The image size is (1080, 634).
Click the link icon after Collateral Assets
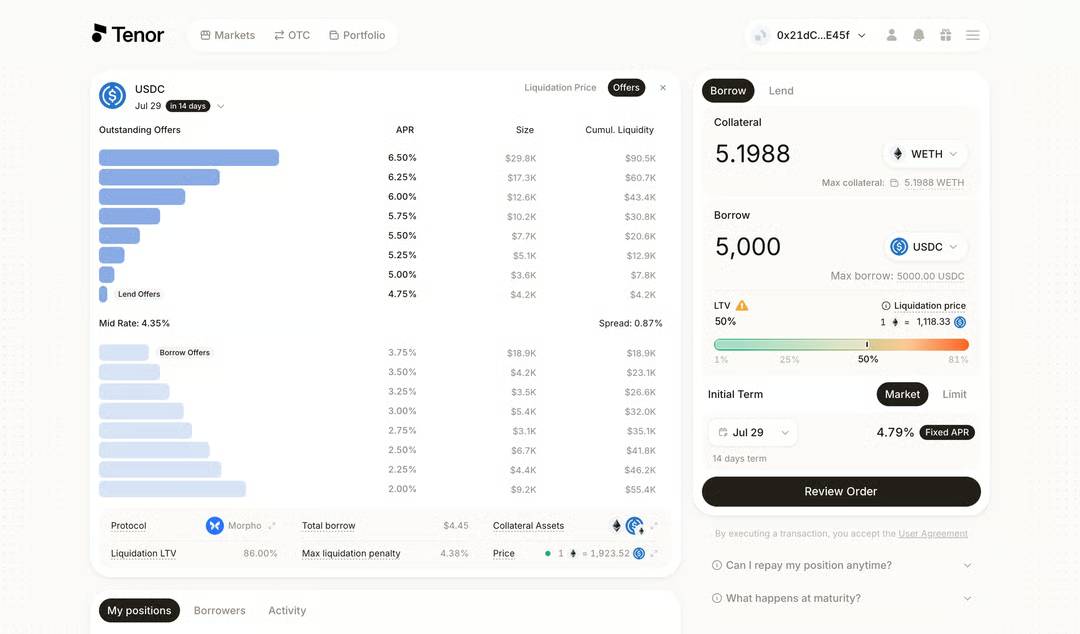click(x=654, y=526)
